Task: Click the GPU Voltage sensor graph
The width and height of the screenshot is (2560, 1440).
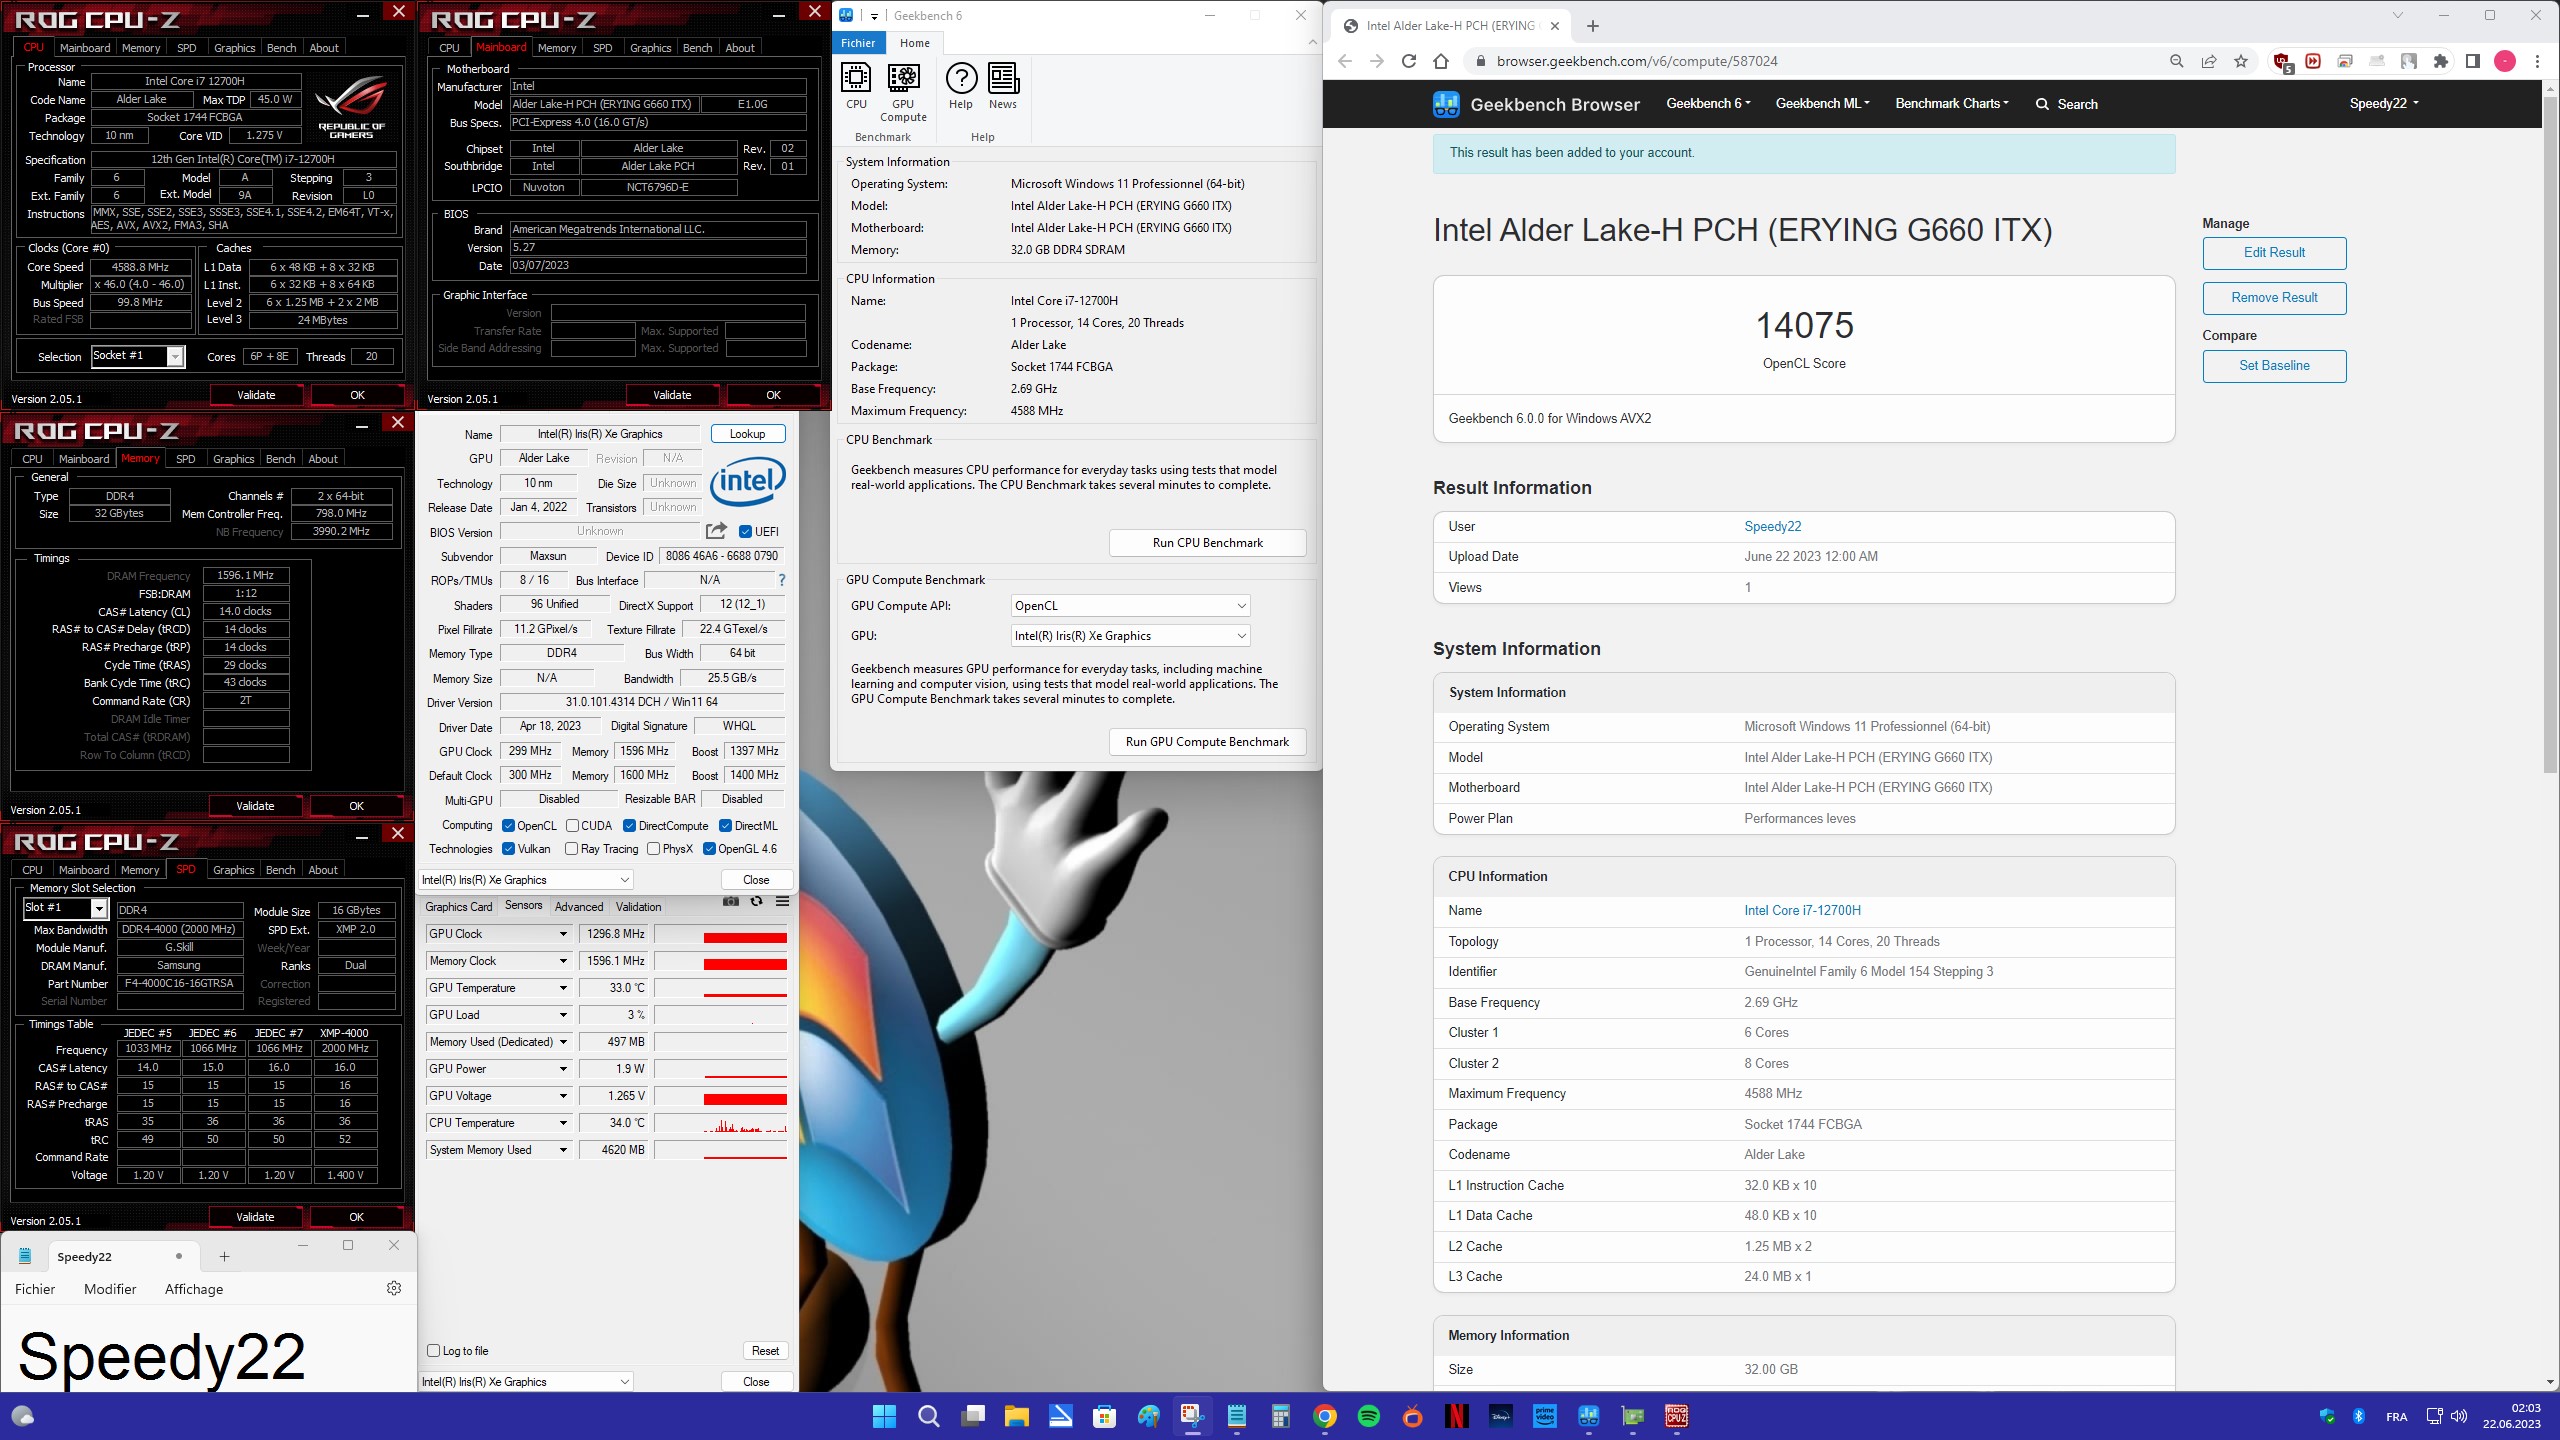Action: [721, 1097]
